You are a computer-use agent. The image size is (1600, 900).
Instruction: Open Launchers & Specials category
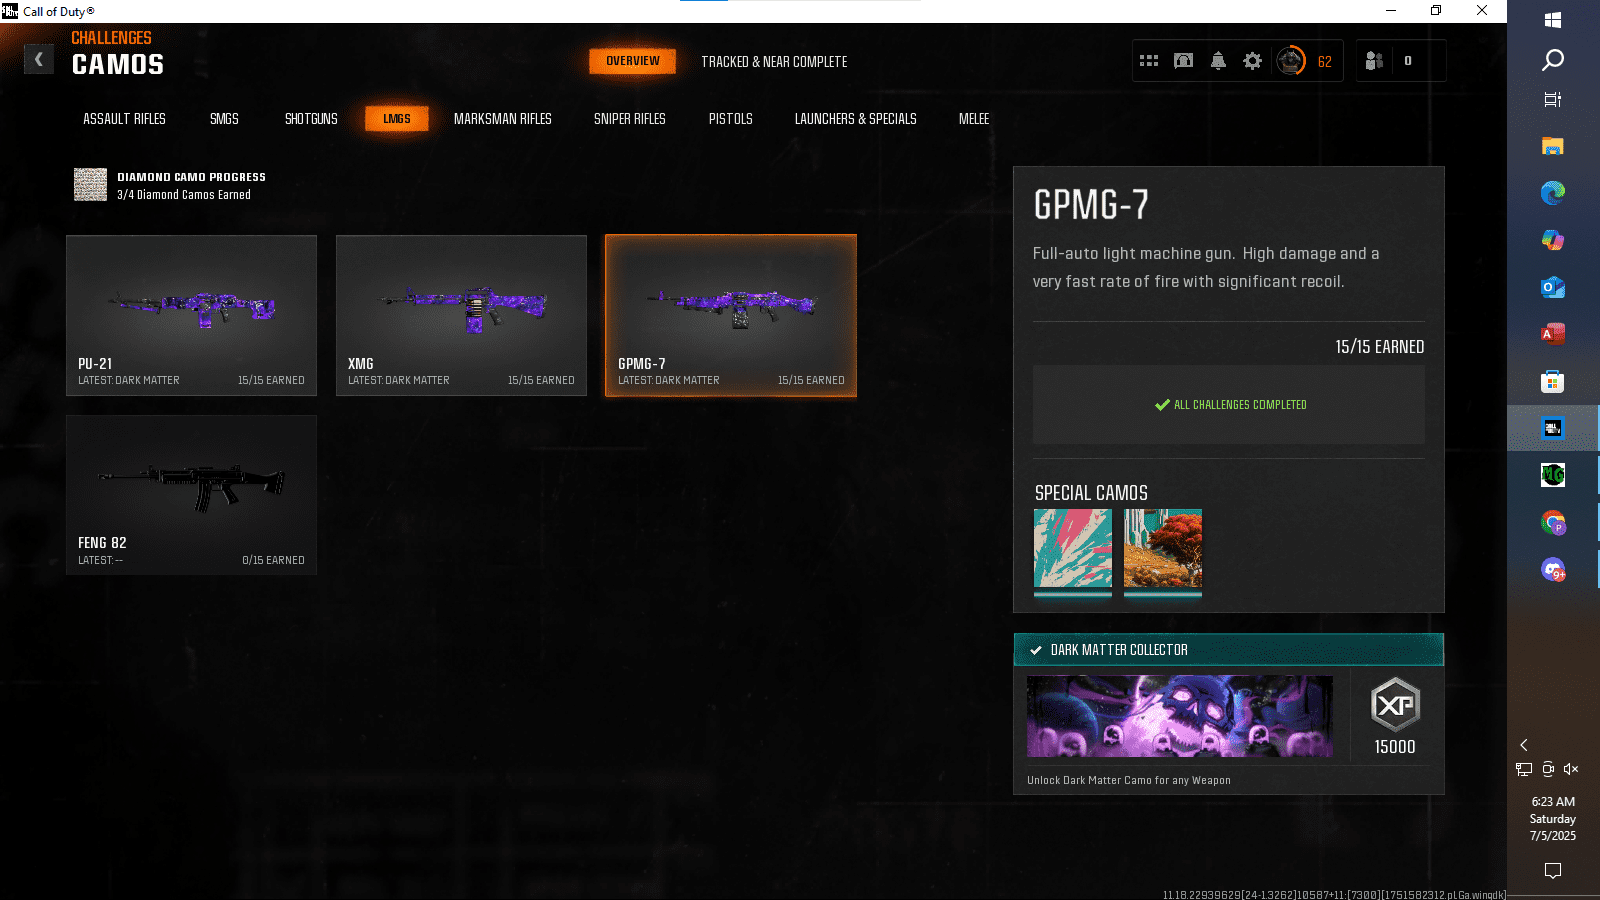coord(855,119)
